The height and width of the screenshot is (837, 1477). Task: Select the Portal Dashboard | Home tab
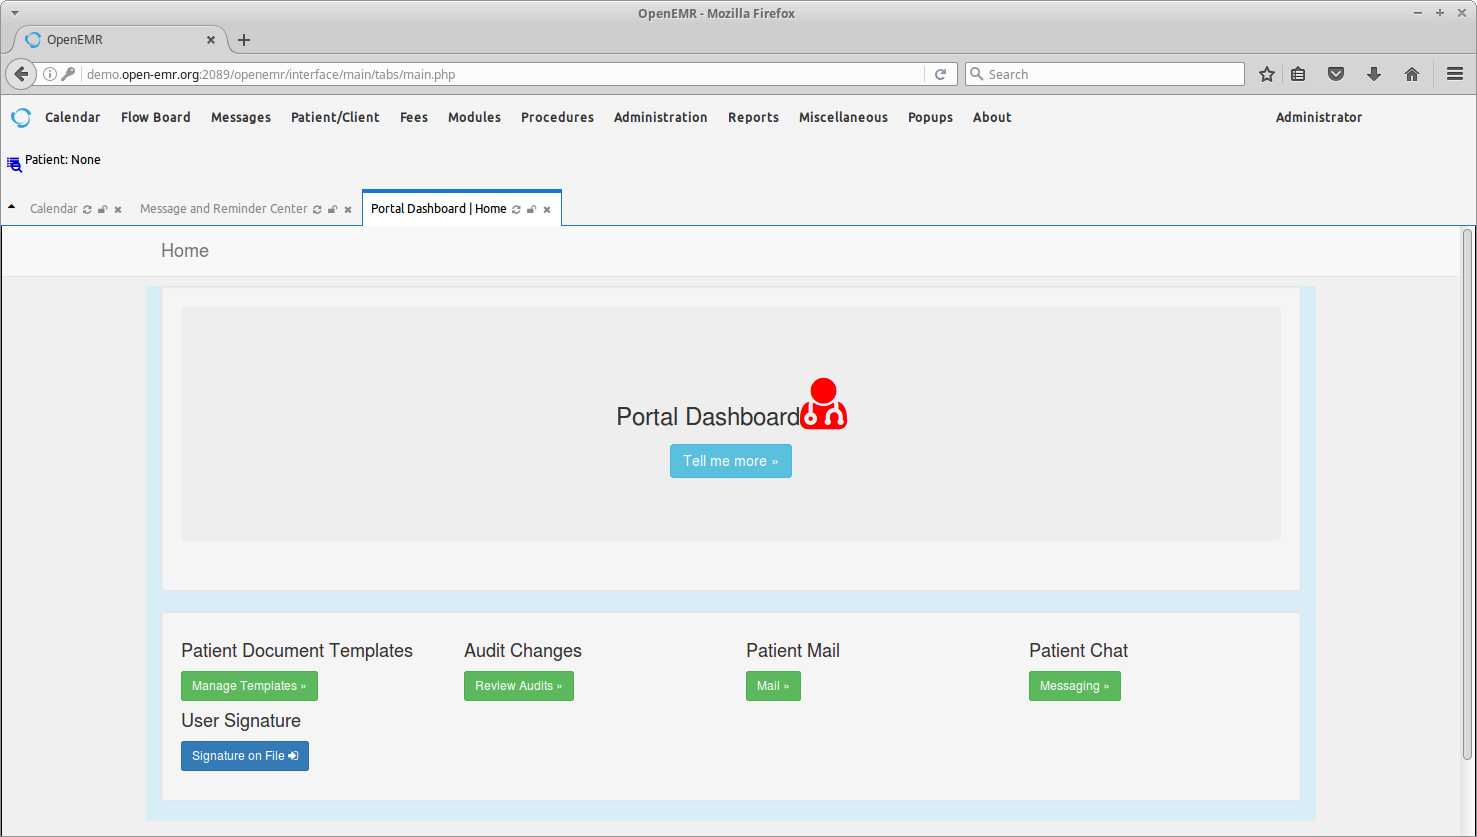[x=439, y=209]
